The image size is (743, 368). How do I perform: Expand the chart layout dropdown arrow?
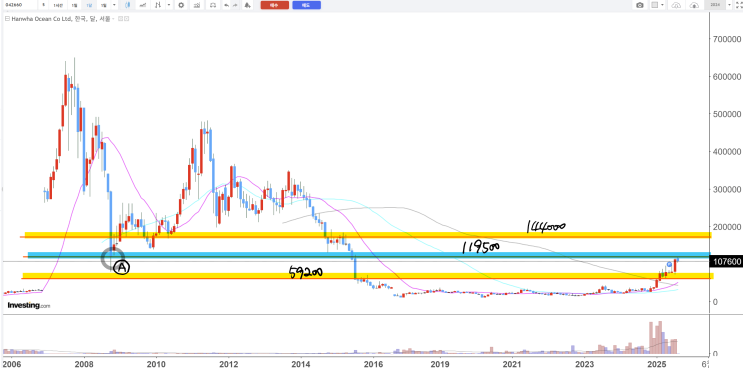(662, 5)
